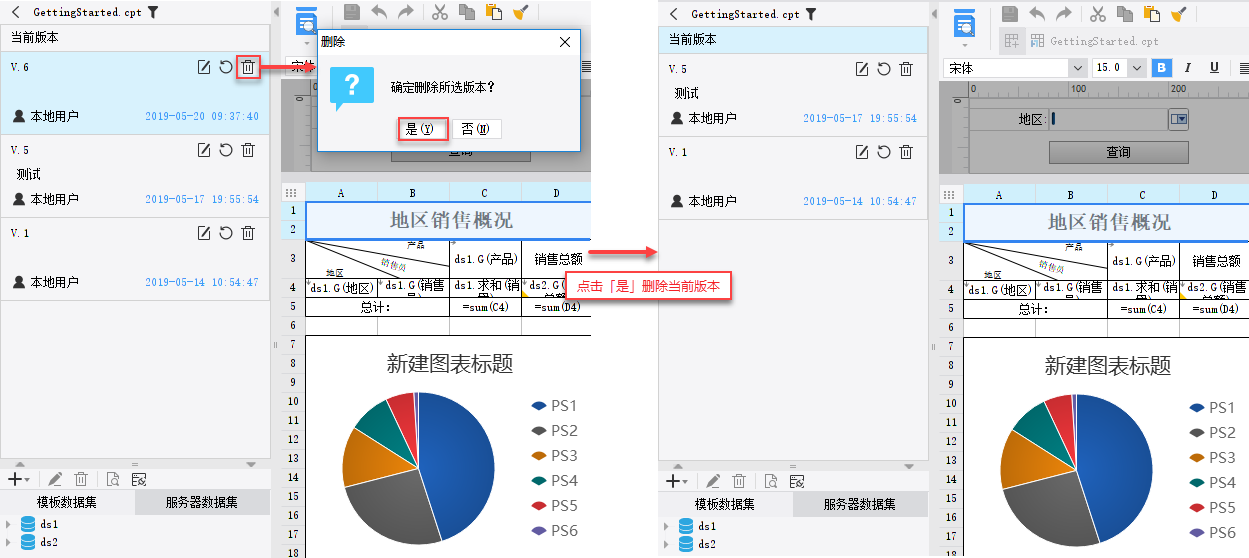Restore V.1 version in the left screenshot

(x=226, y=233)
